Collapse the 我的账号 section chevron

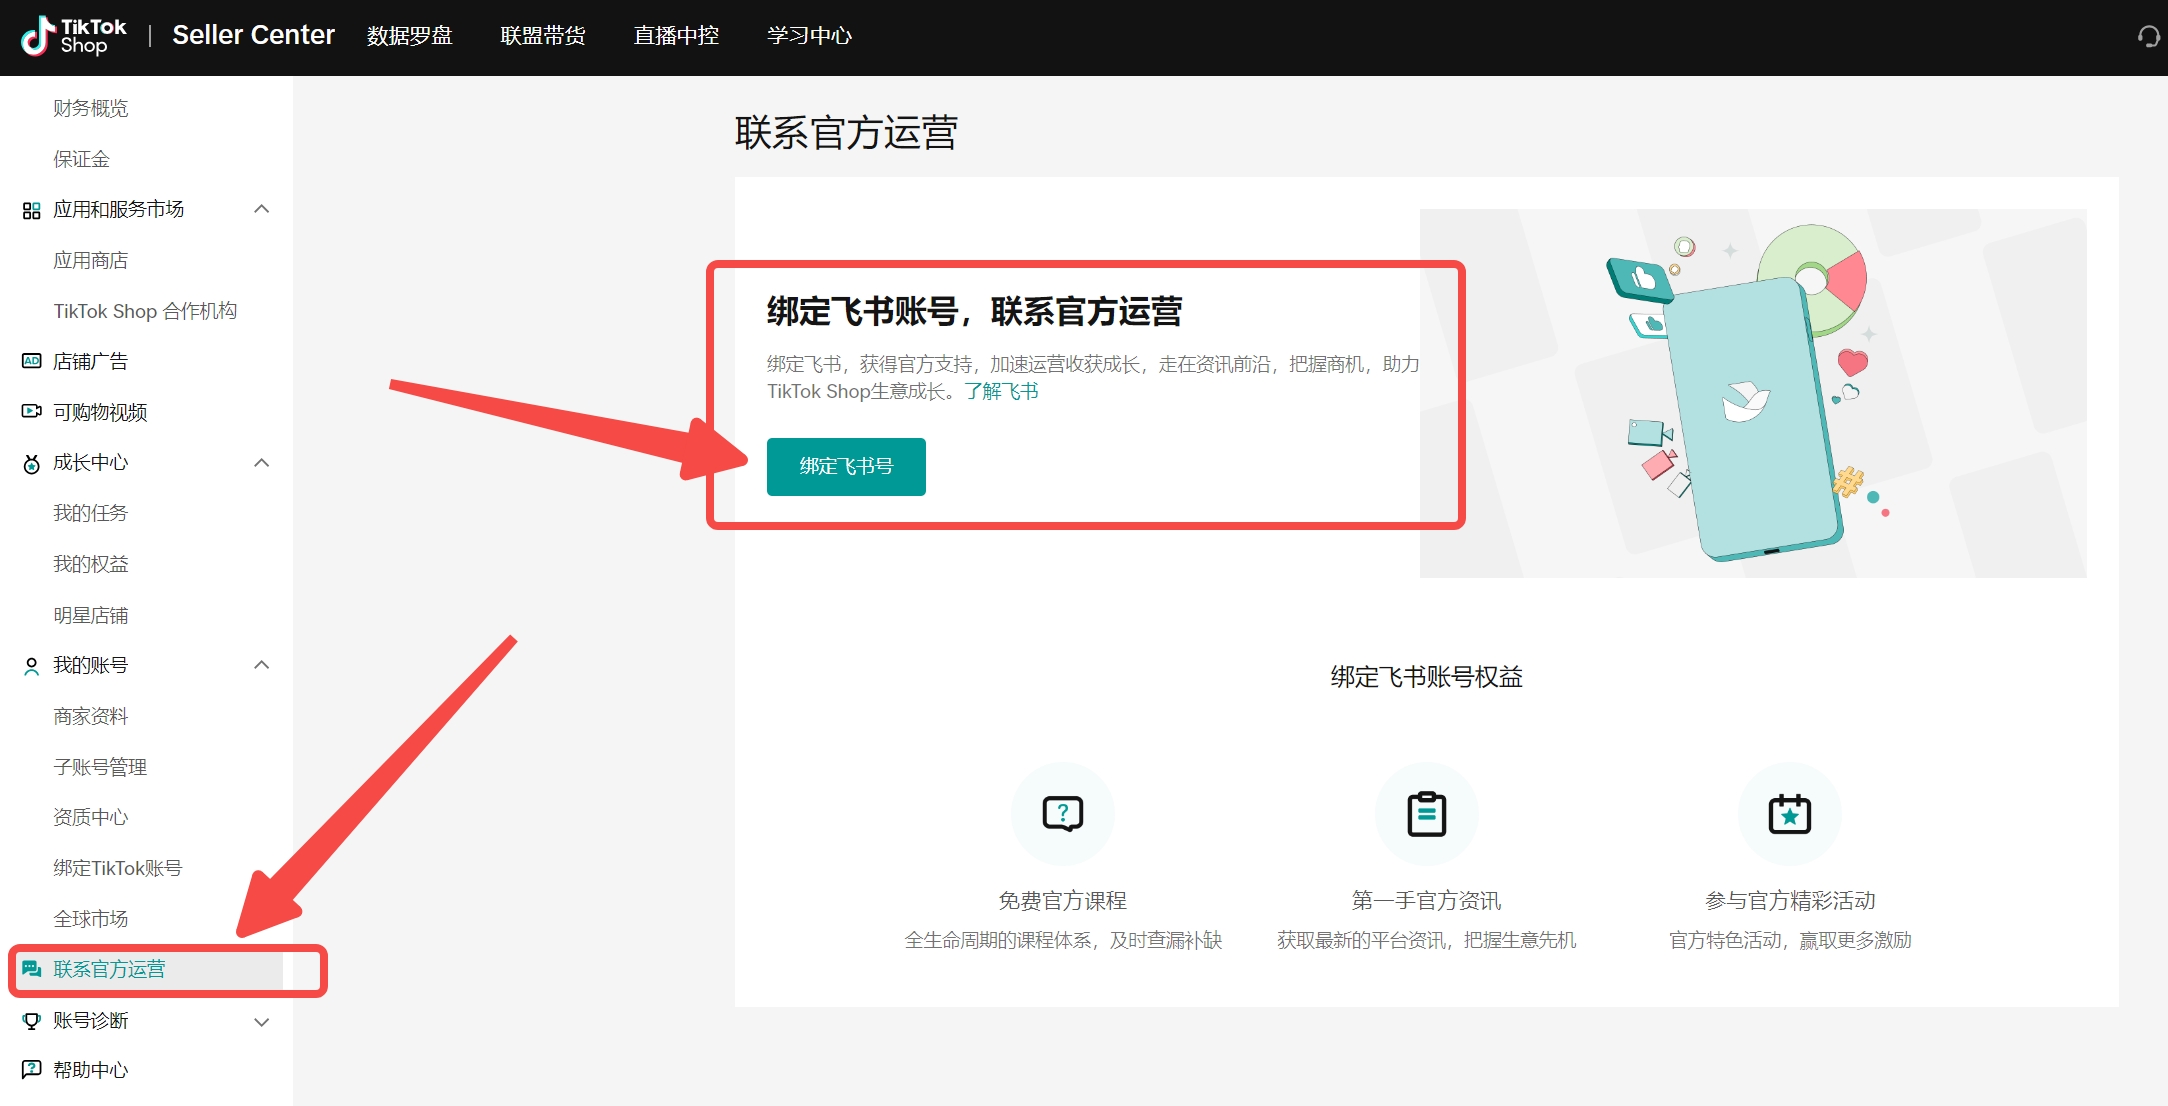[x=262, y=665]
